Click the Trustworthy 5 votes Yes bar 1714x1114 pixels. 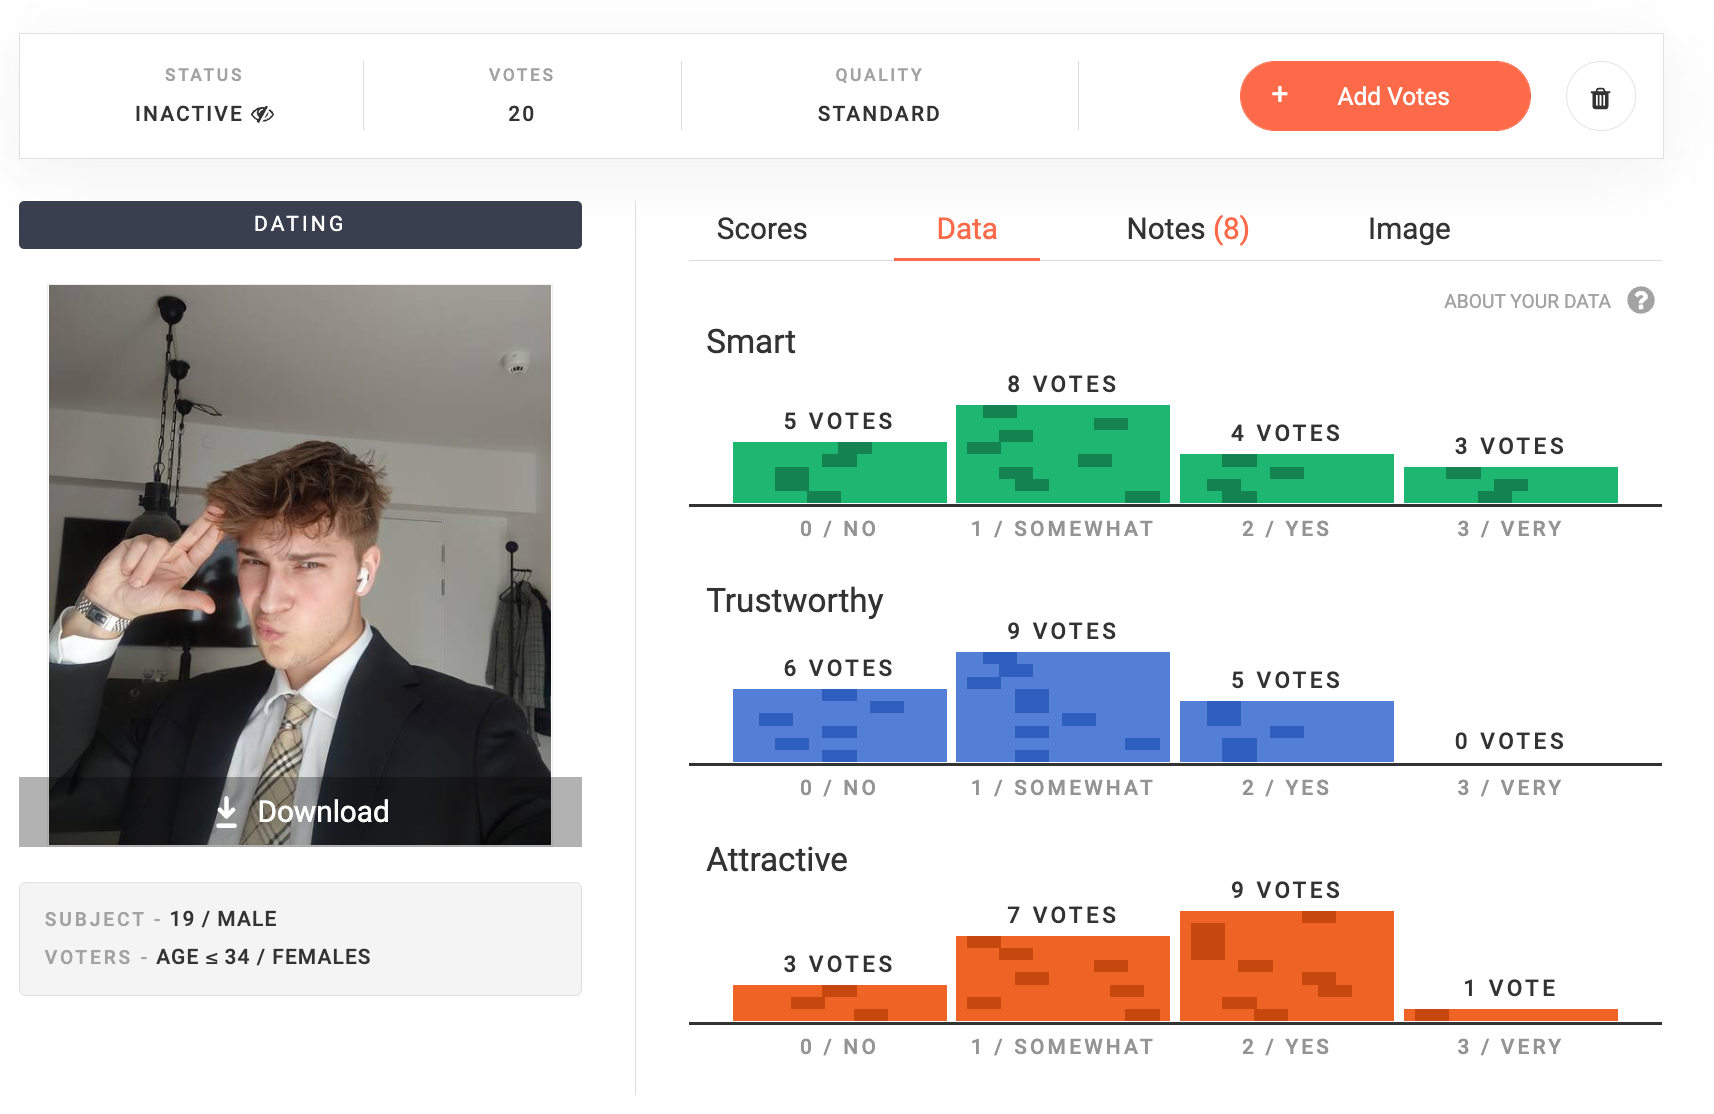[1287, 731]
